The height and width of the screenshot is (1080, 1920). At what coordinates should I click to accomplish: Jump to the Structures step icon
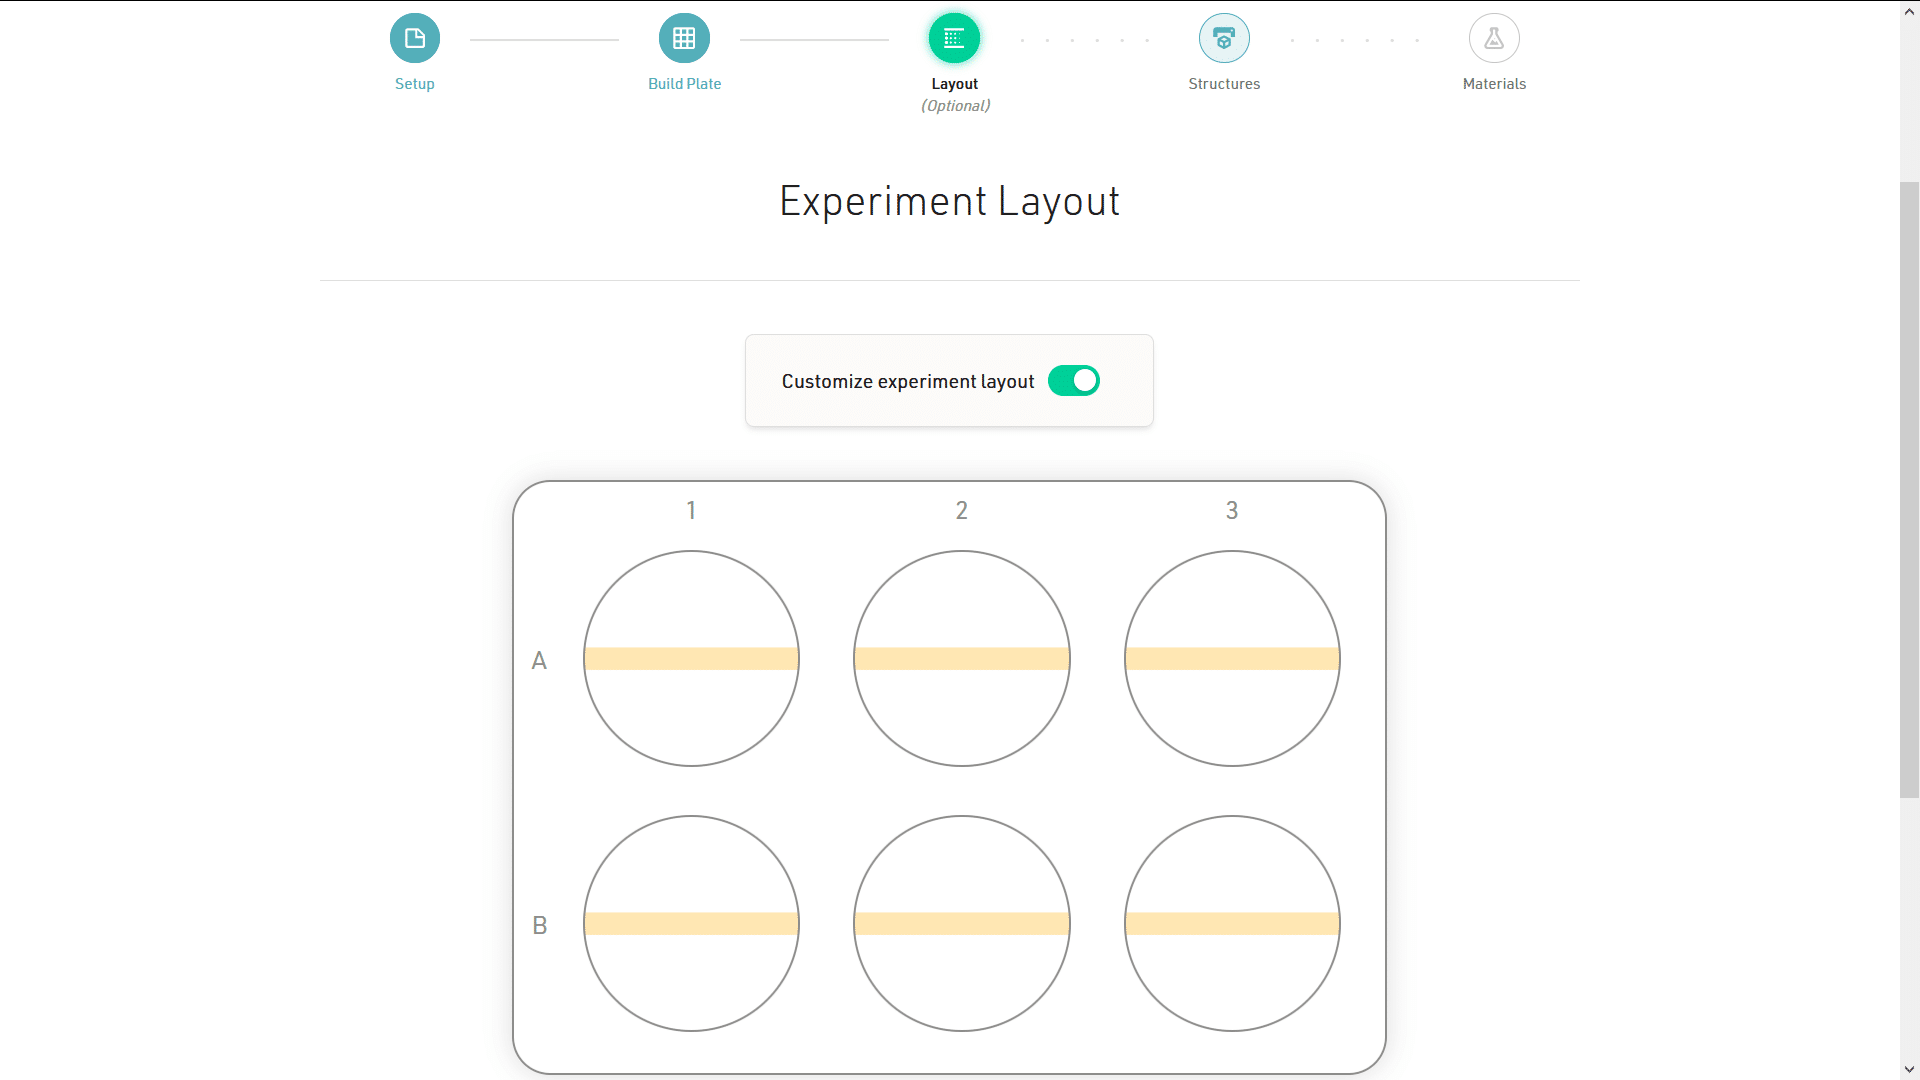click(x=1224, y=38)
